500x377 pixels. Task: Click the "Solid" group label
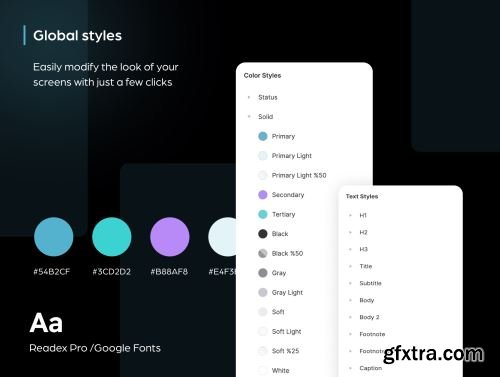[265, 117]
